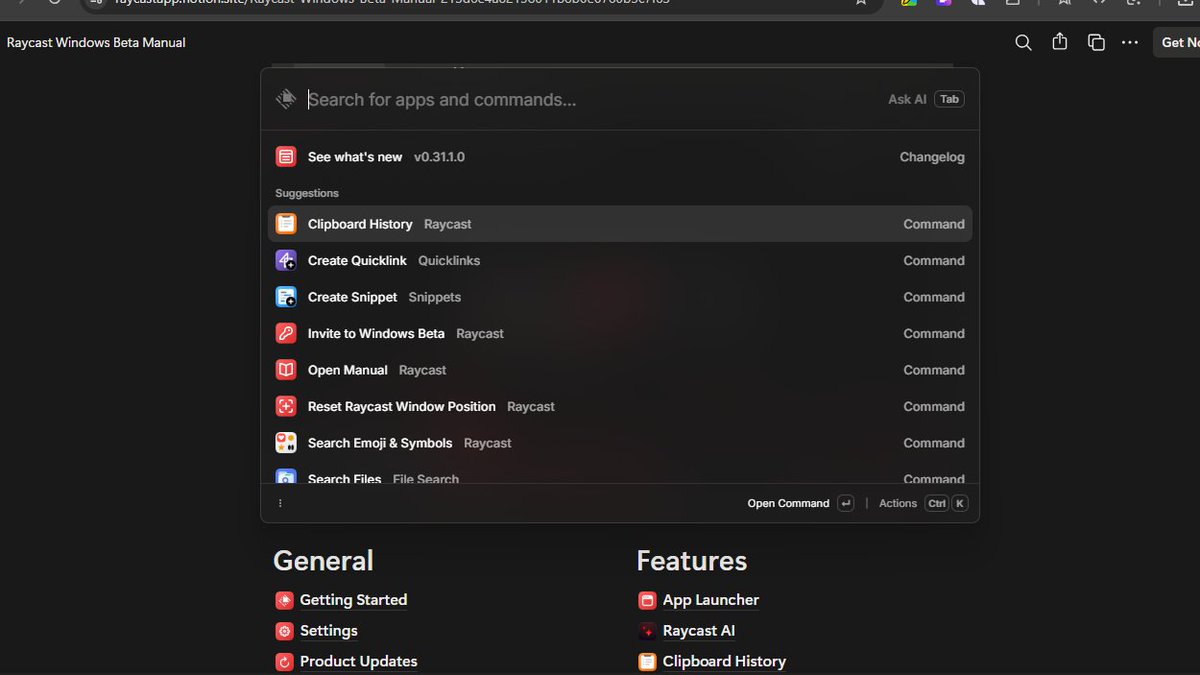Select Invite to Windows Beta command
Screen dimensions: 1200x675
pyautogui.click(x=620, y=333)
